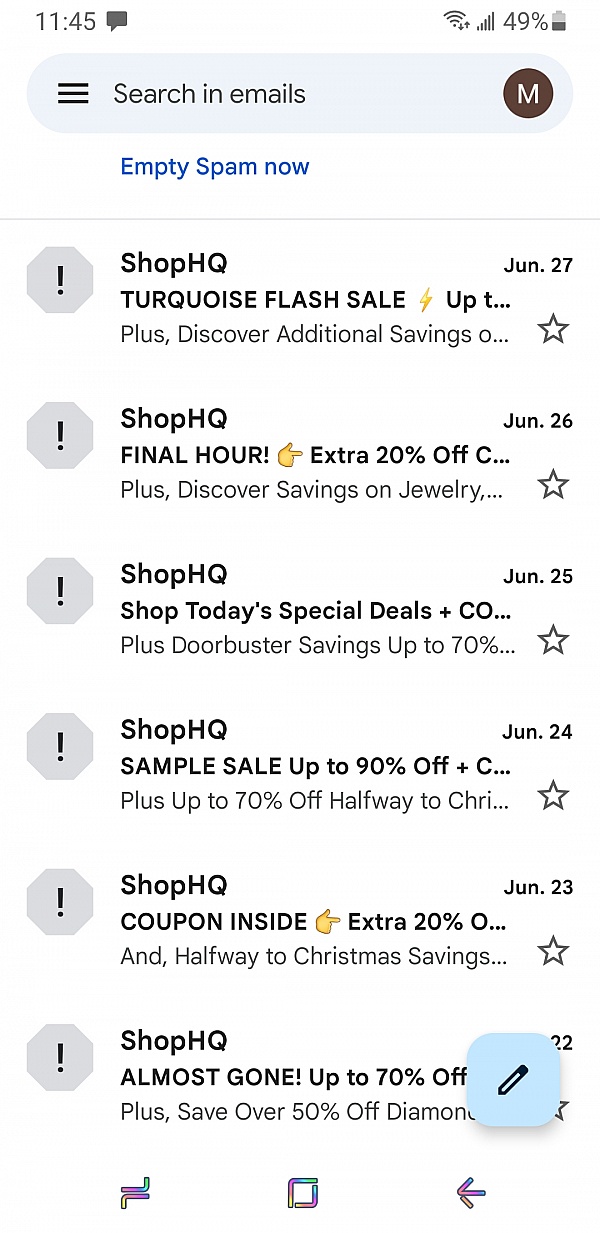
Task: Tap the spam sender icon for FINAL HOUR email
Action: 60,435
